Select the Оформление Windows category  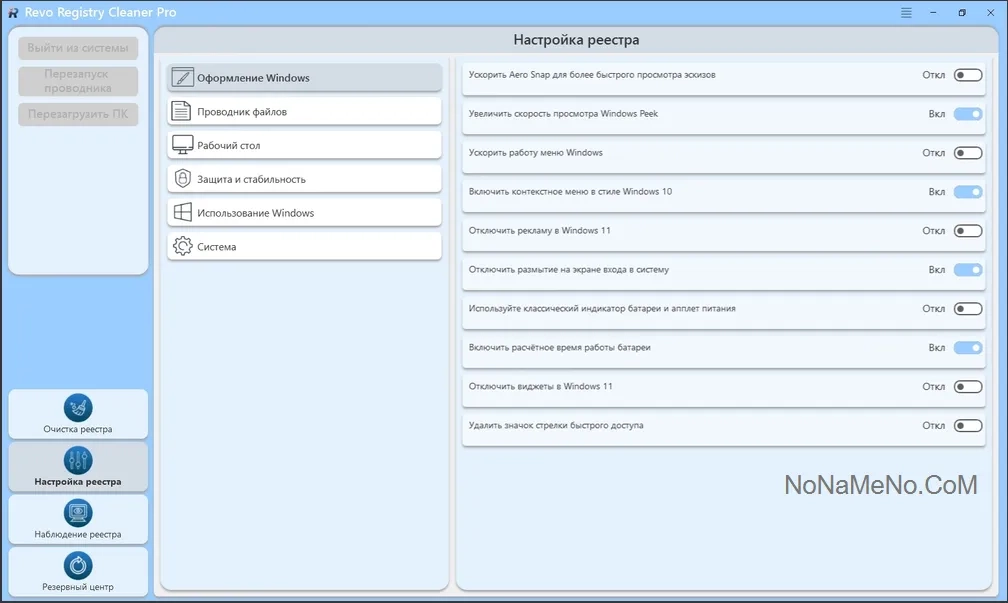(x=304, y=78)
